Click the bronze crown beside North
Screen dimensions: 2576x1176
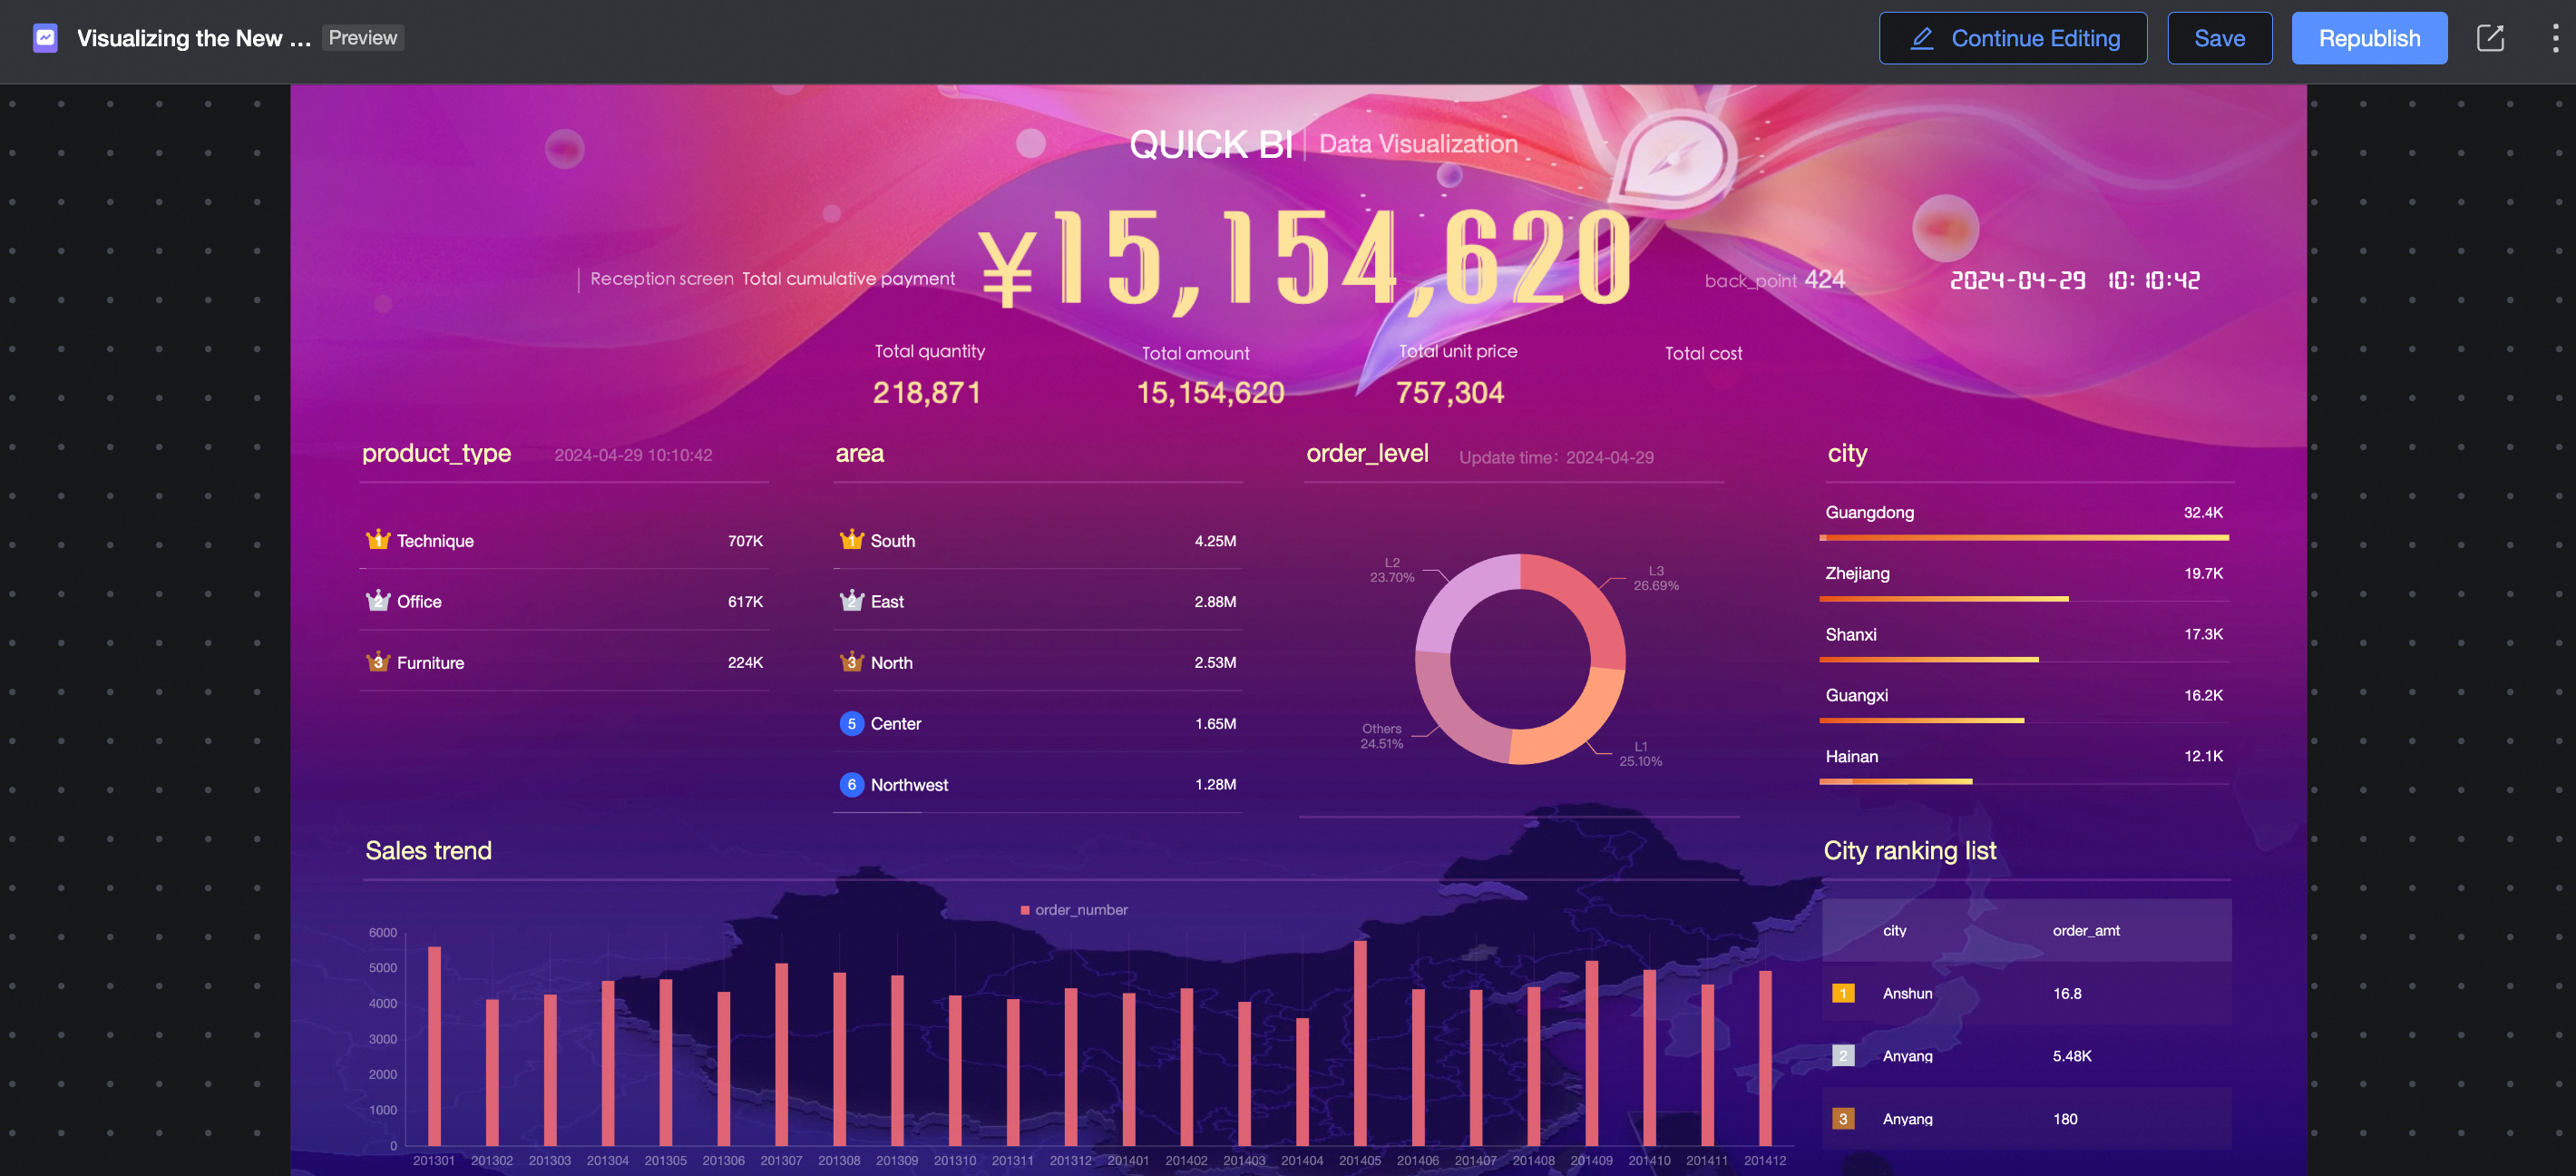click(851, 662)
